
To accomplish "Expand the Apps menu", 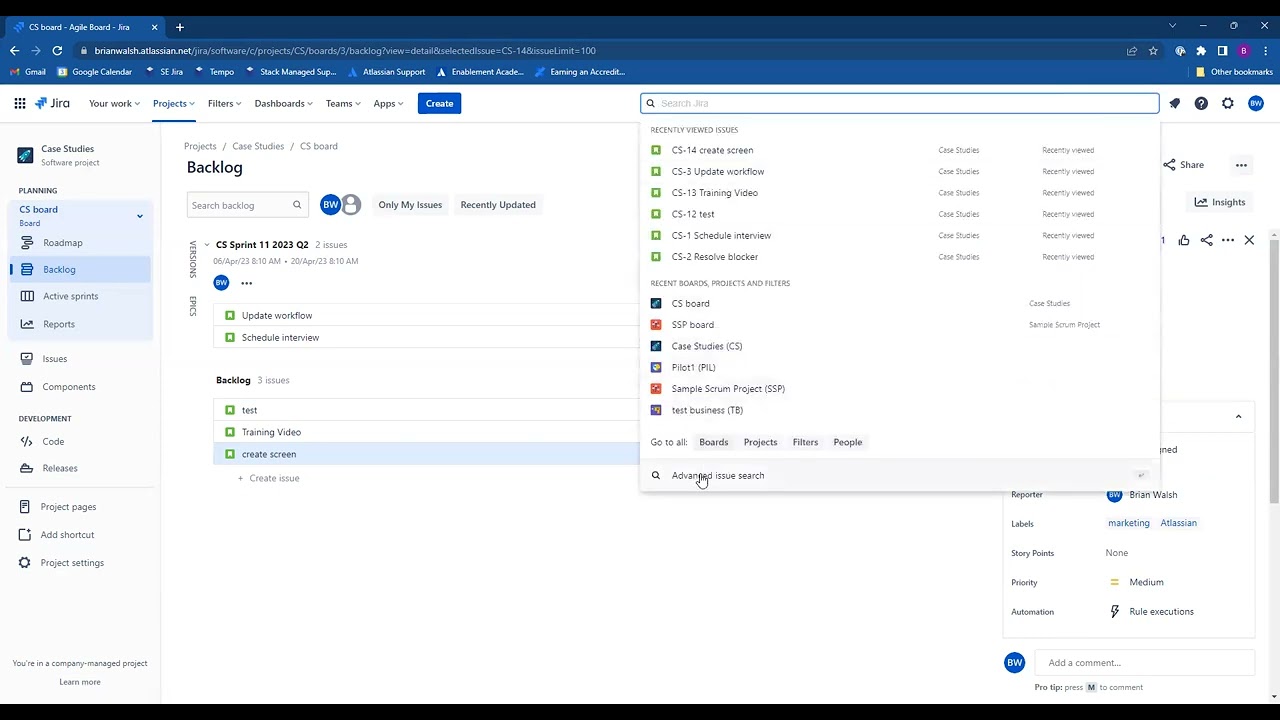I will click(388, 103).
